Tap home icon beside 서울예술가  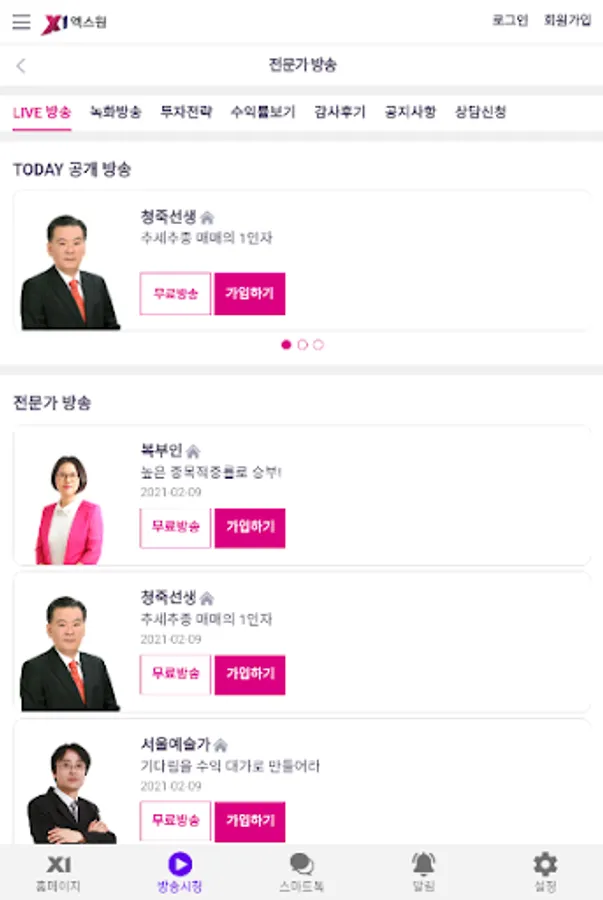tap(221, 745)
